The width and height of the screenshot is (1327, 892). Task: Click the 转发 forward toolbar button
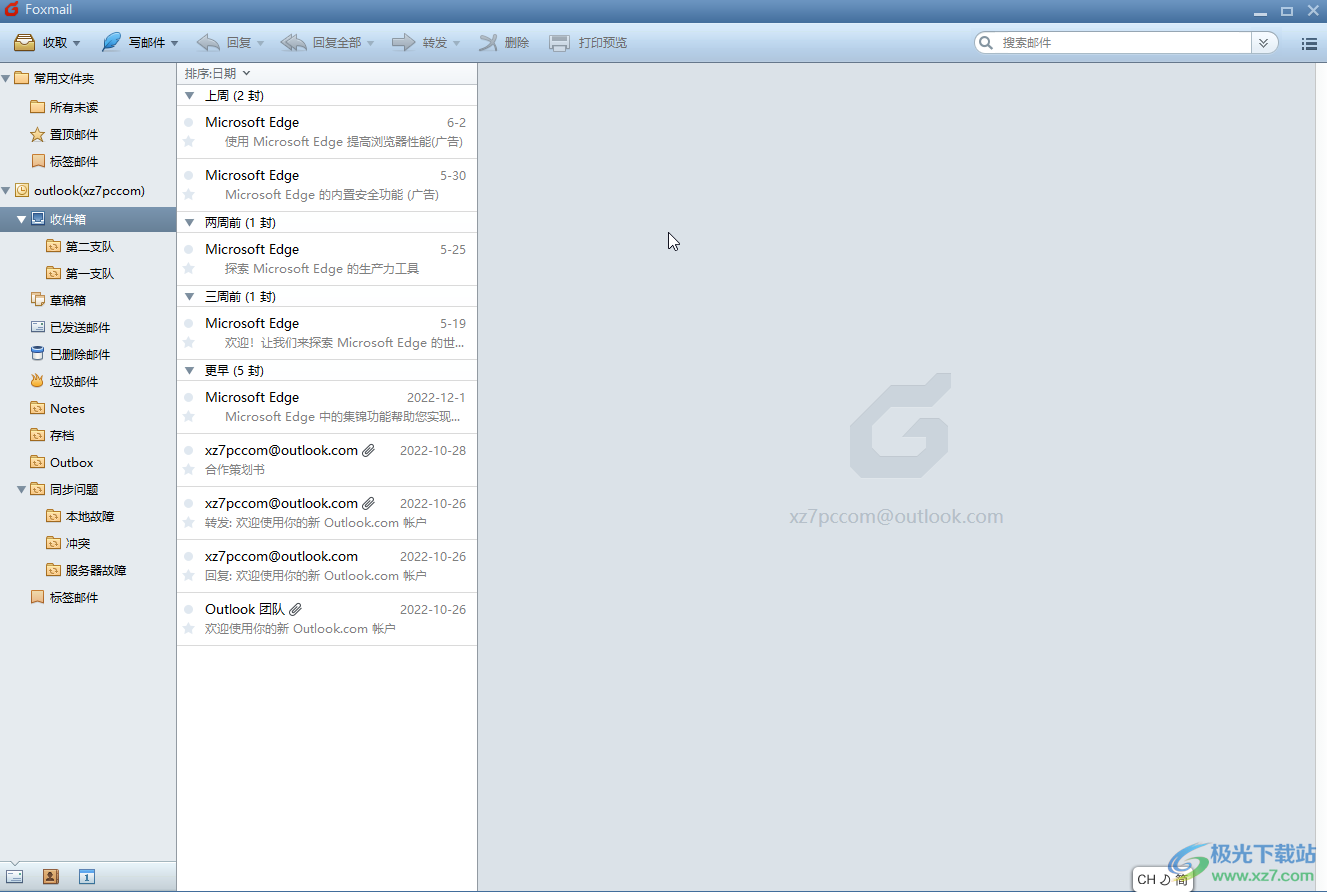419,43
